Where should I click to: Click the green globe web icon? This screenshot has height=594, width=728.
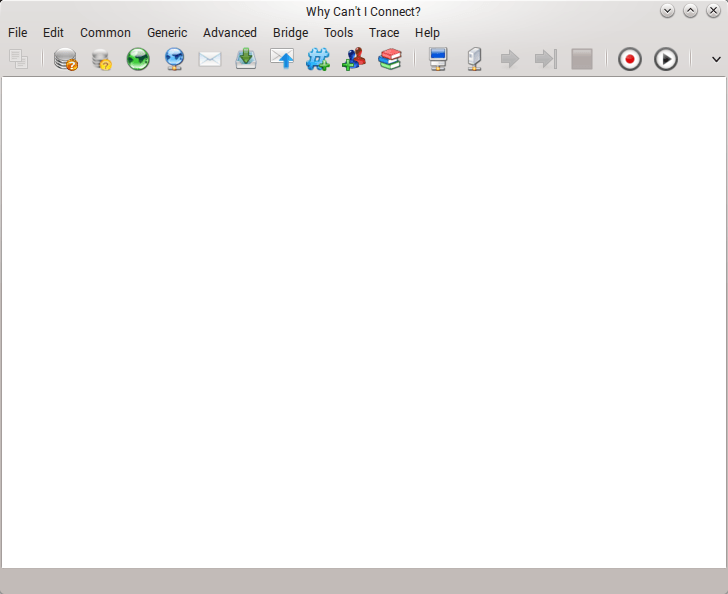(138, 59)
